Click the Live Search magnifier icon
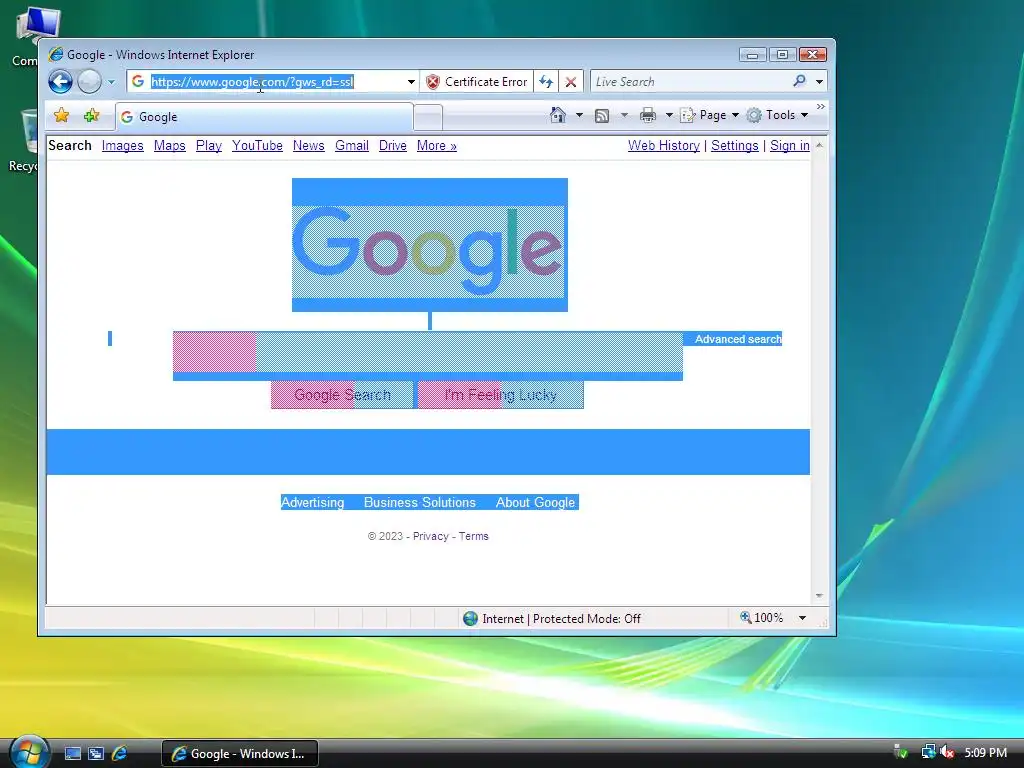 click(799, 81)
